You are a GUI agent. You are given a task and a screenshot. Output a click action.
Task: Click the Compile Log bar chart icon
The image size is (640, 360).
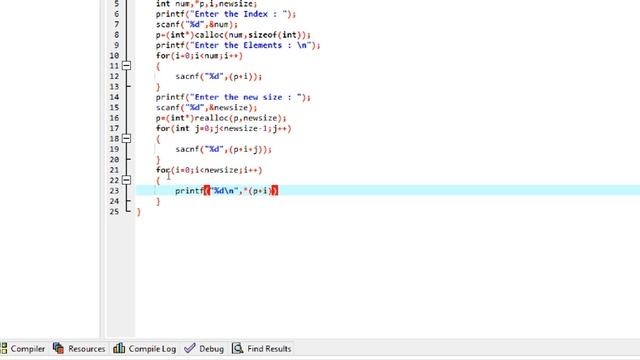(x=119, y=348)
